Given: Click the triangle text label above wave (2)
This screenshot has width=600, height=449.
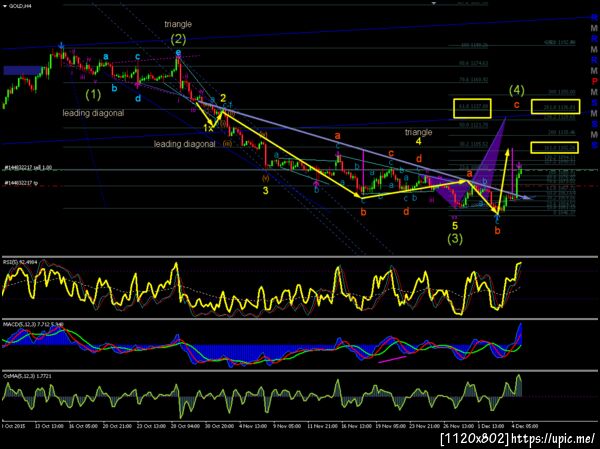Looking at the screenshot, I should pyautogui.click(x=178, y=24).
